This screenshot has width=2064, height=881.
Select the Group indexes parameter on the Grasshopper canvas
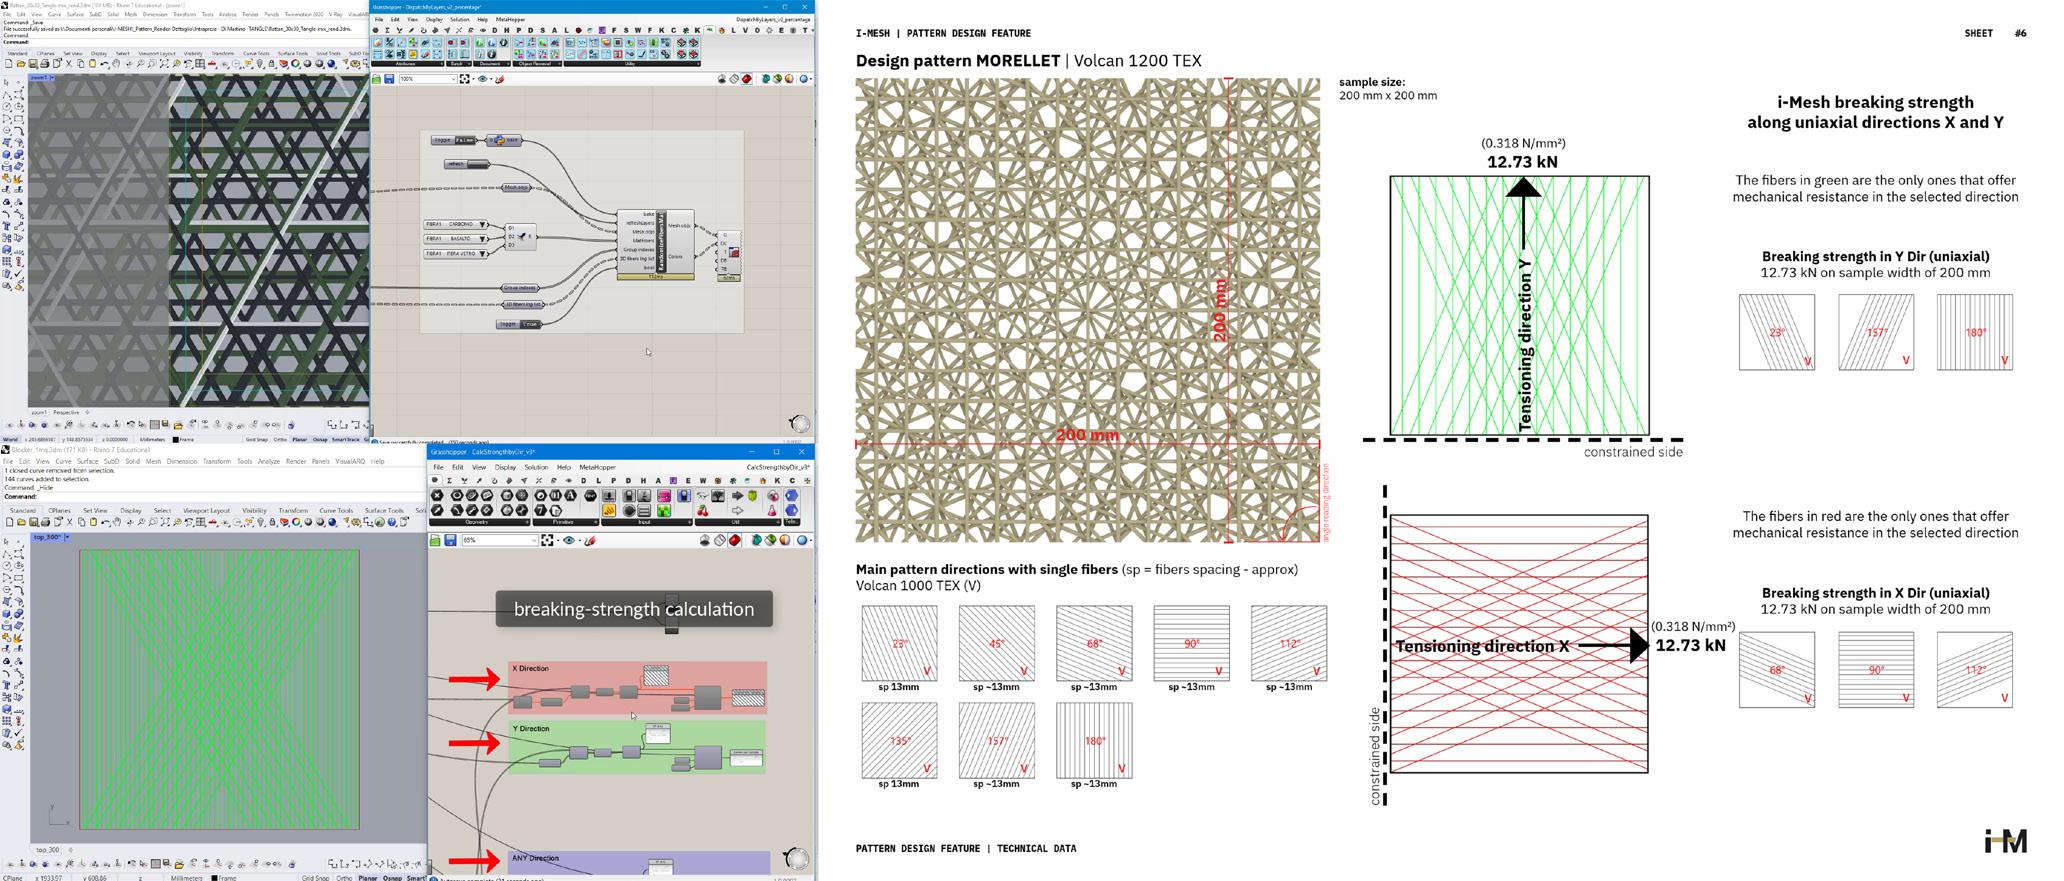[x=519, y=288]
